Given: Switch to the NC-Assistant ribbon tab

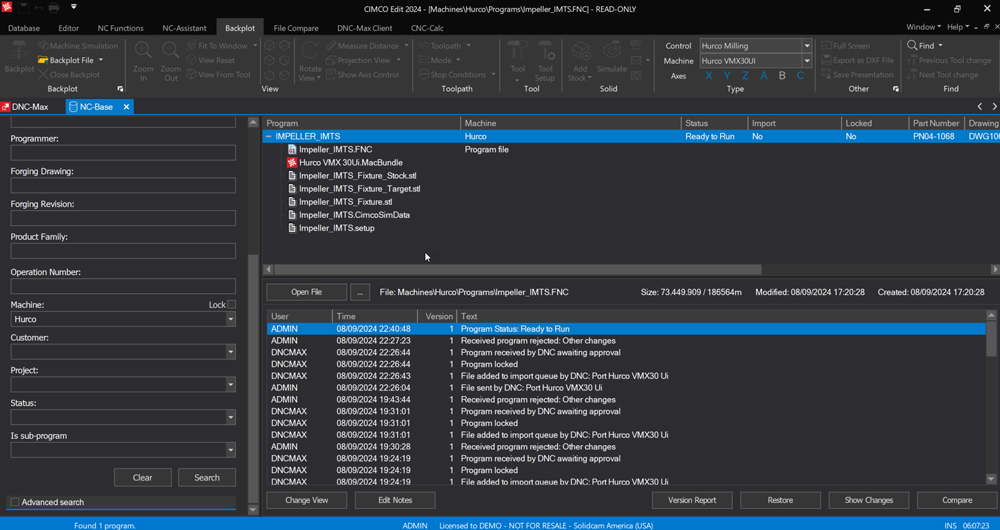Looking at the screenshot, I should 182,28.
